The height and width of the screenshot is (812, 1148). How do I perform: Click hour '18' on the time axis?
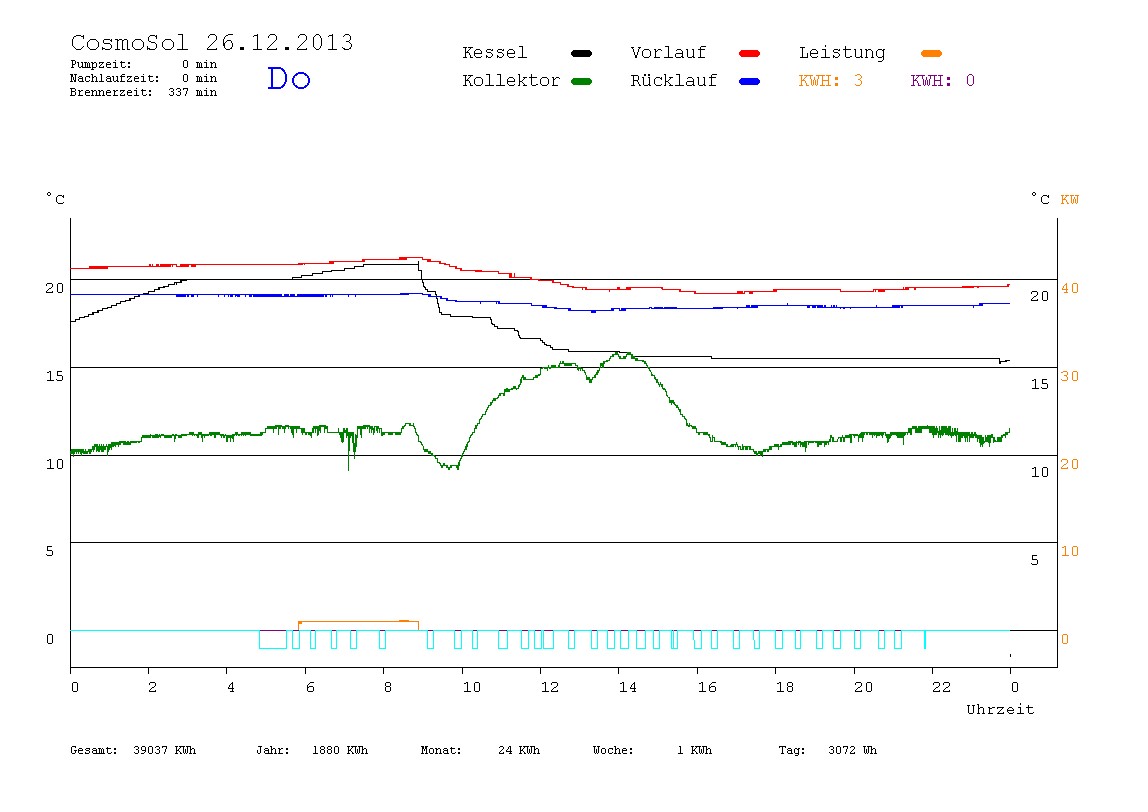(785, 688)
